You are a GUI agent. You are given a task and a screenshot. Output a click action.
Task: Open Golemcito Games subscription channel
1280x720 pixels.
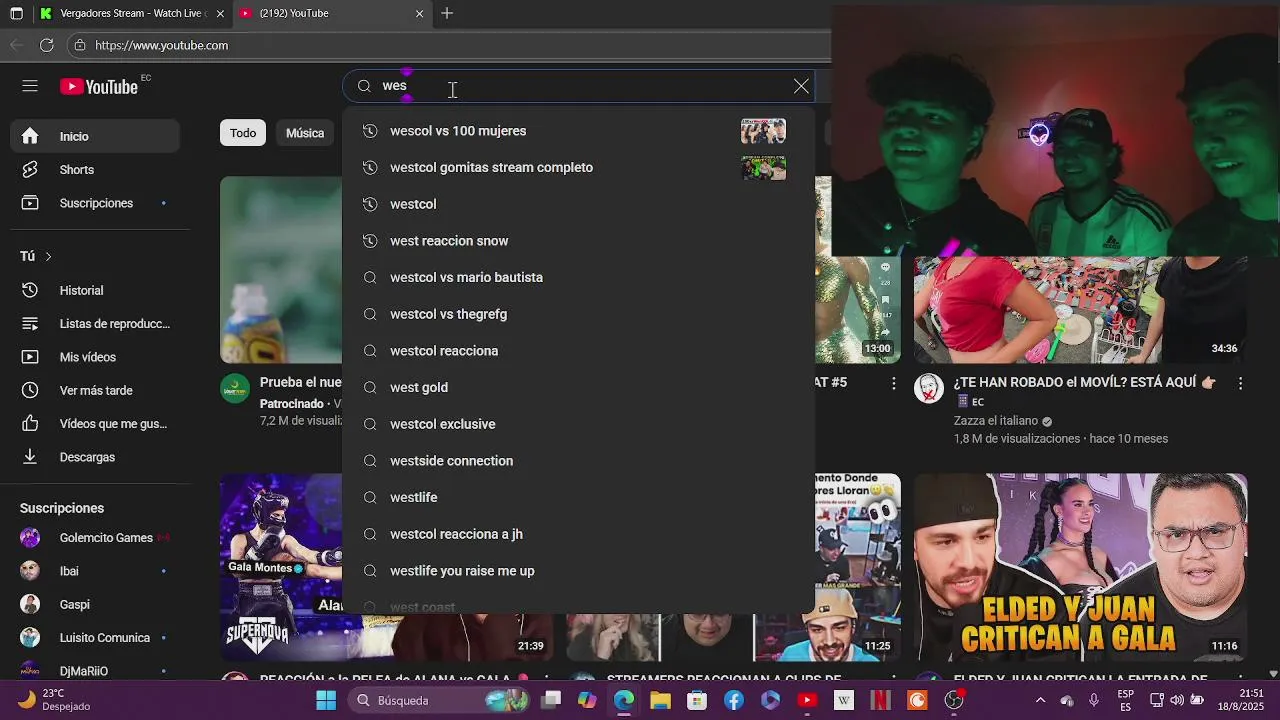click(x=95, y=538)
